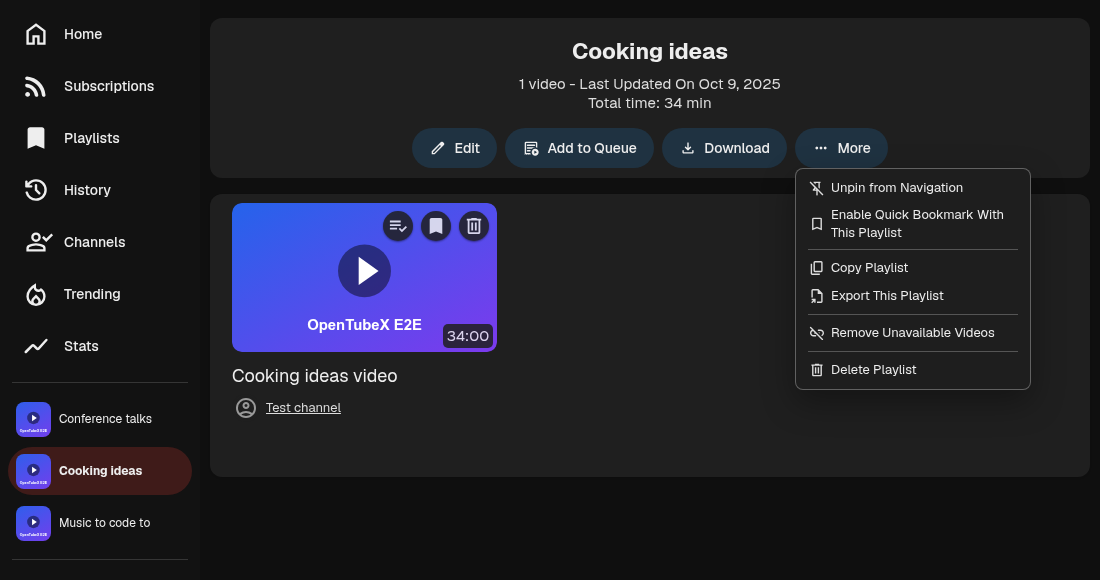Choose Export This Playlist
Screen dimensions: 1100x580
[x=913, y=296]
